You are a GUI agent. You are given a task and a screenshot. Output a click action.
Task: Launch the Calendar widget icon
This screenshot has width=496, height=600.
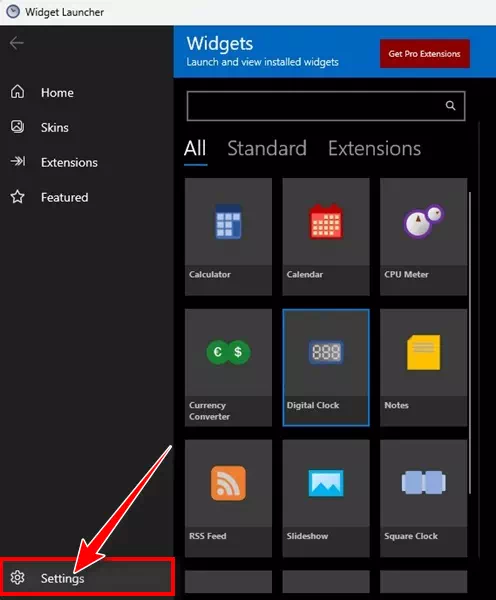tap(326, 222)
